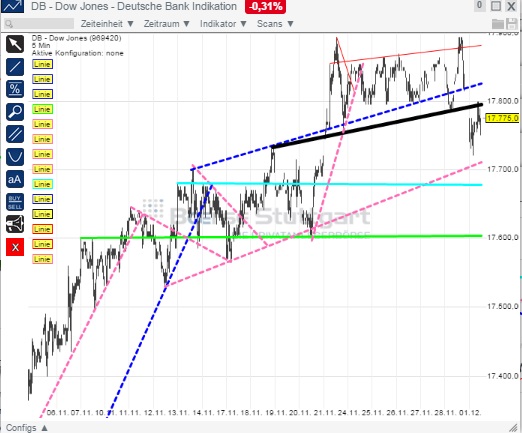Screen dimensions: 522x433
Task: Click the 17.500,0 price axis label
Action: click(x=503, y=306)
